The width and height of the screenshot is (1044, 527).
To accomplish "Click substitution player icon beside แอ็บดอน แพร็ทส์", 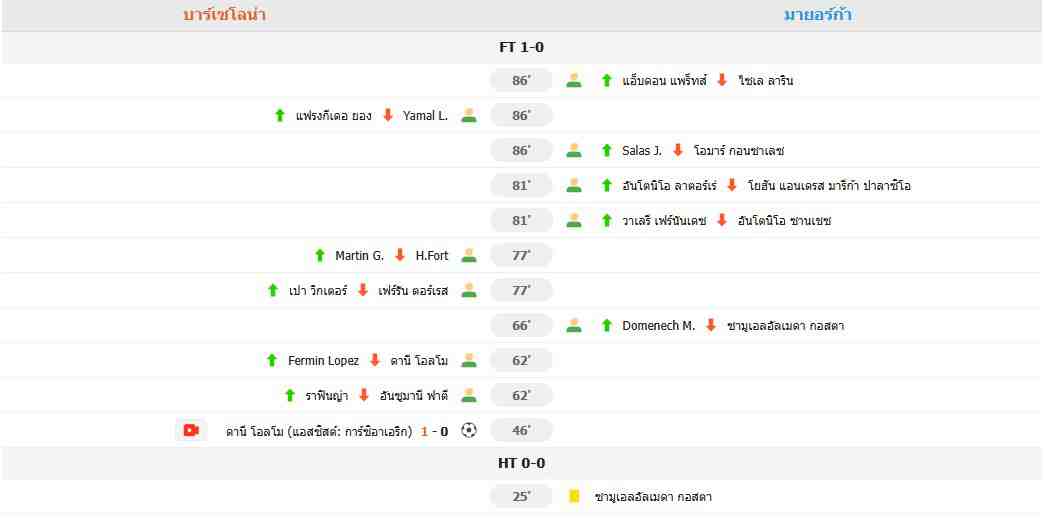I will 574,81.
